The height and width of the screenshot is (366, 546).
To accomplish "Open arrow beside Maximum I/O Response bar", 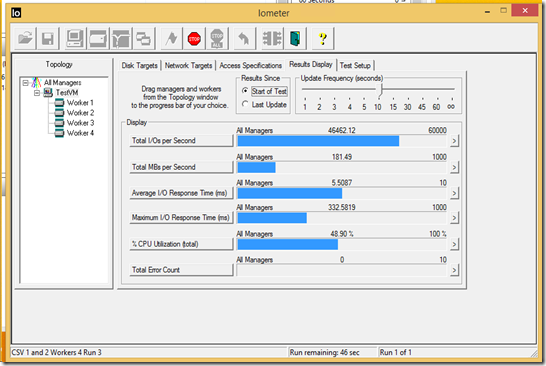I will pyautogui.click(x=454, y=218).
